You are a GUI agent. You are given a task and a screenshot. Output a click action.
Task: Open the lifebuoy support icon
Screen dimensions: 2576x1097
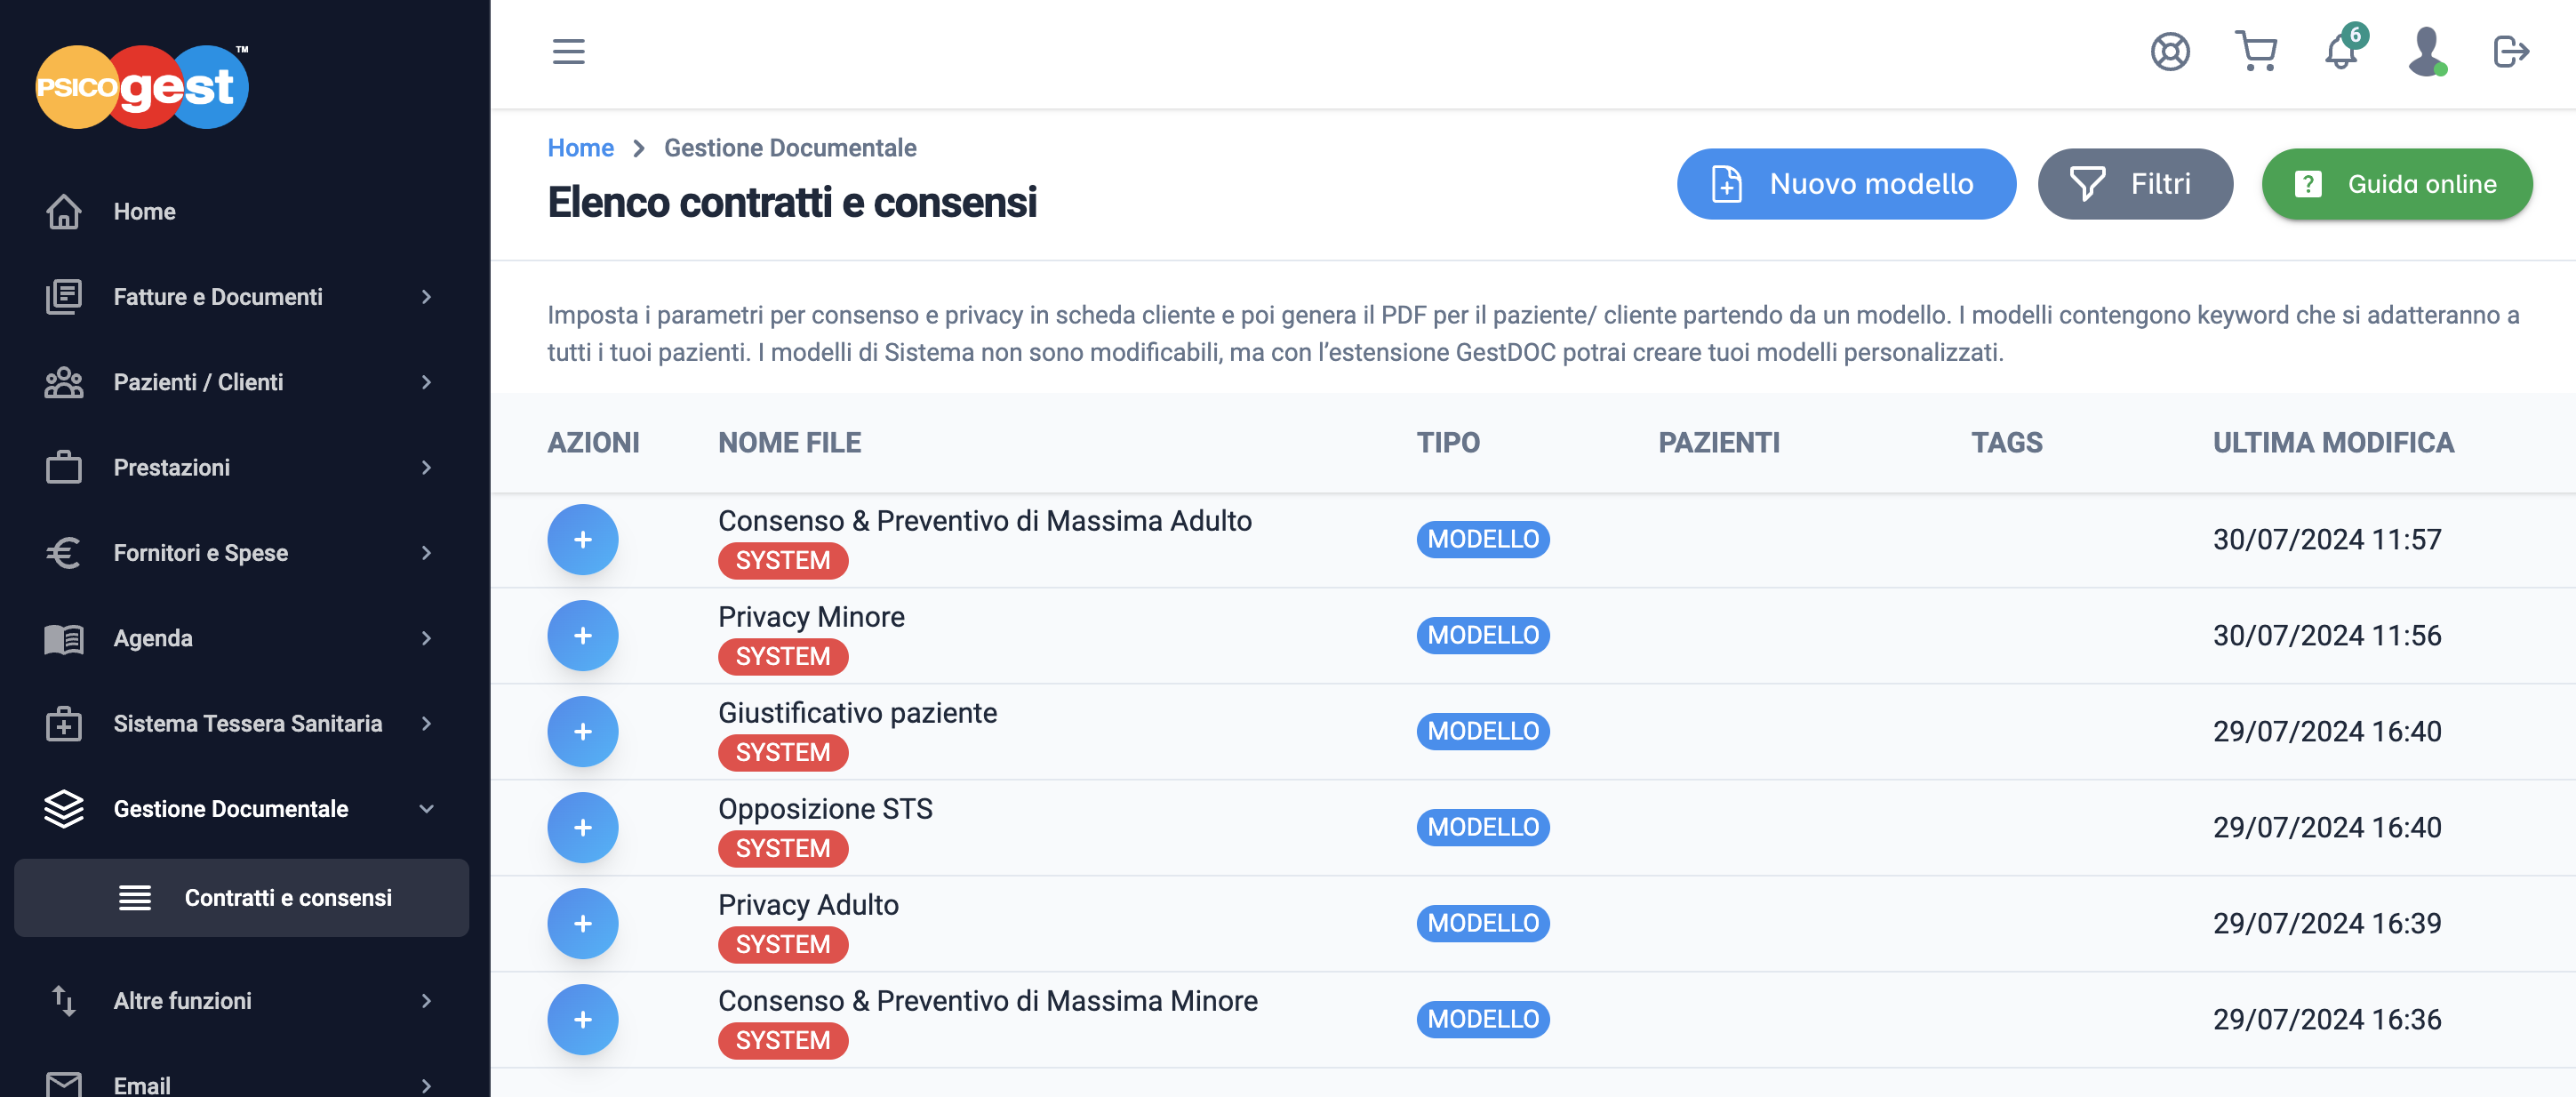[x=2170, y=51]
